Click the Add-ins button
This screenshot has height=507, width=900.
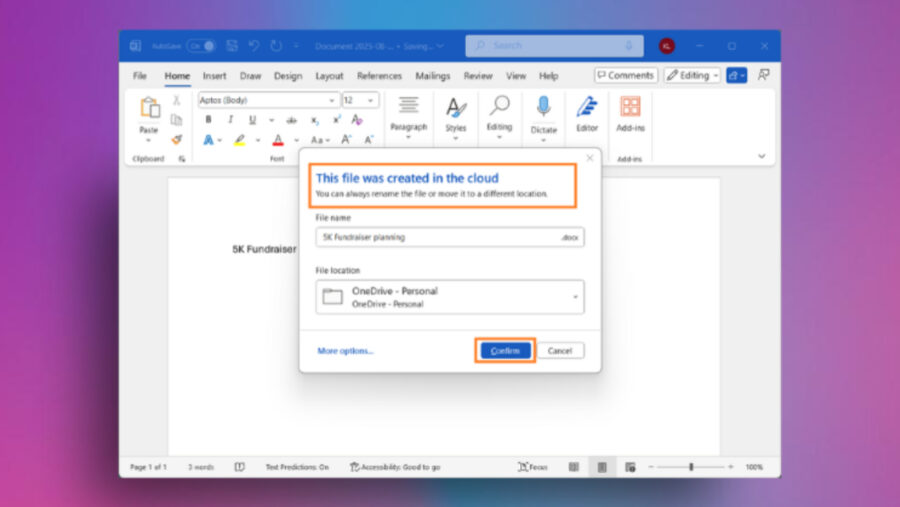(x=630, y=115)
